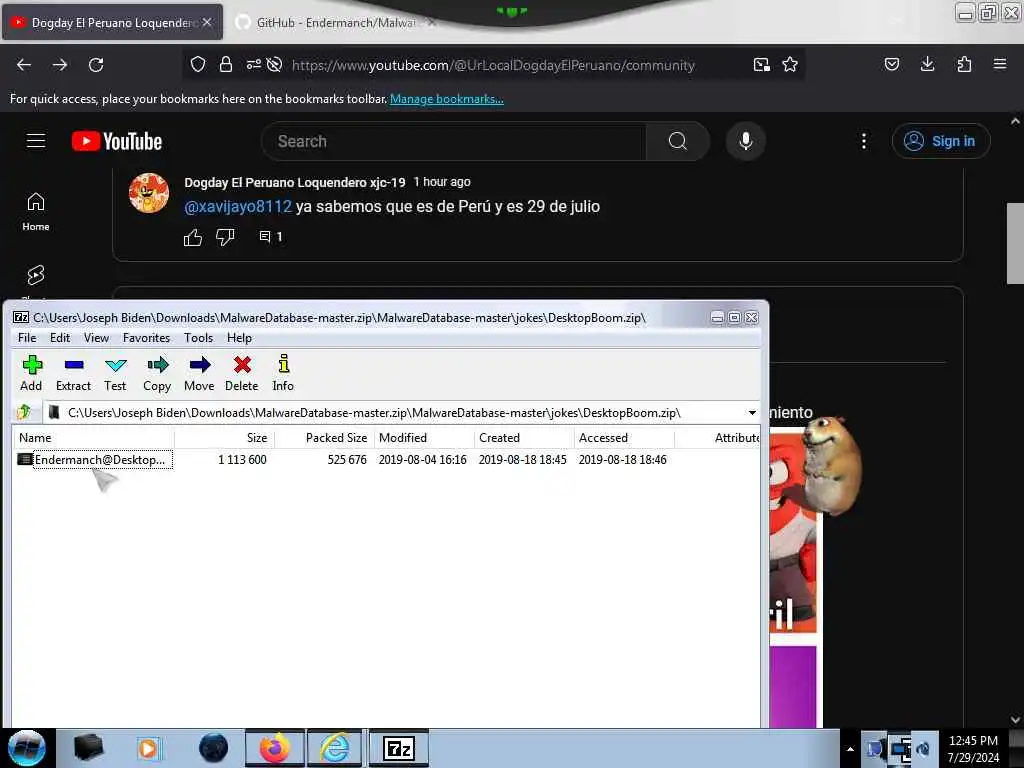Go back in Firefox browser
This screenshot has height=768, width=1024.
(24, 65)
